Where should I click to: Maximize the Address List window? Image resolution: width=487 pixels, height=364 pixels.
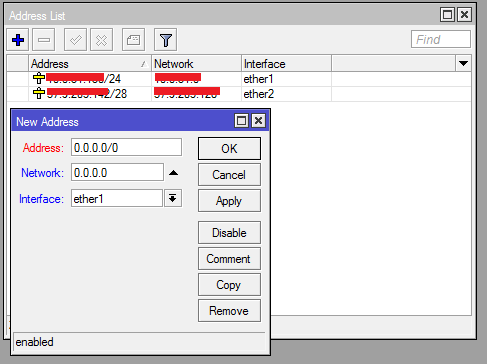pyautogui.click(x=447, y=15)
